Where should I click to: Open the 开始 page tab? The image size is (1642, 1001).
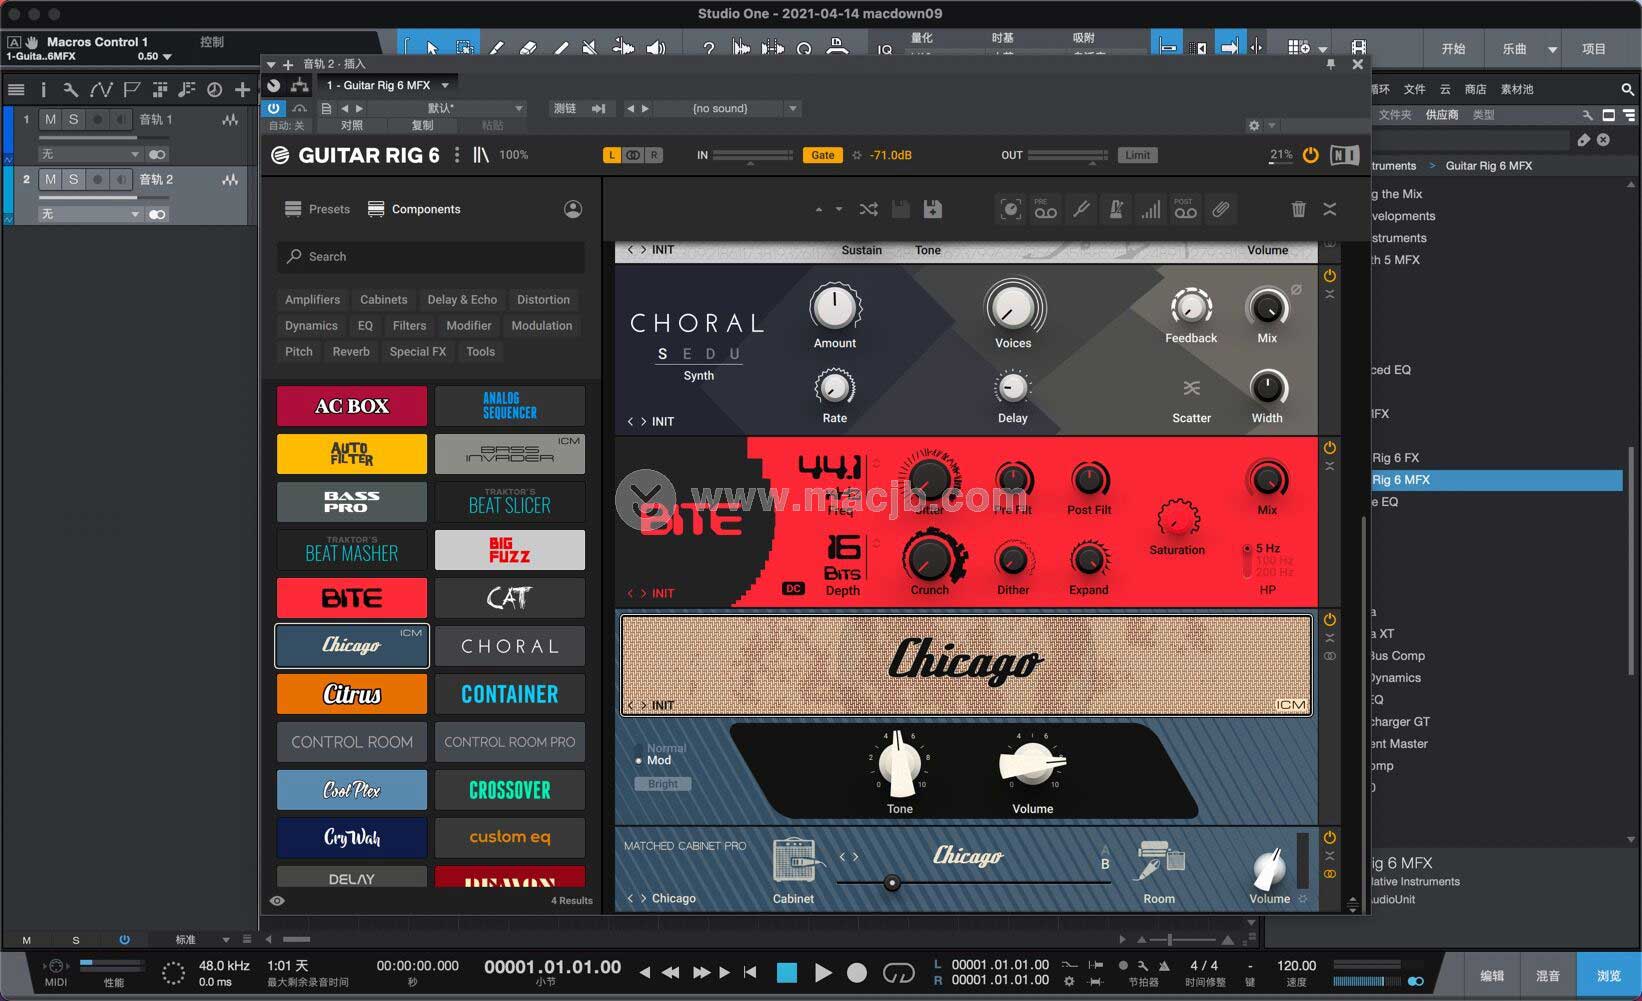pos(1453,49)
